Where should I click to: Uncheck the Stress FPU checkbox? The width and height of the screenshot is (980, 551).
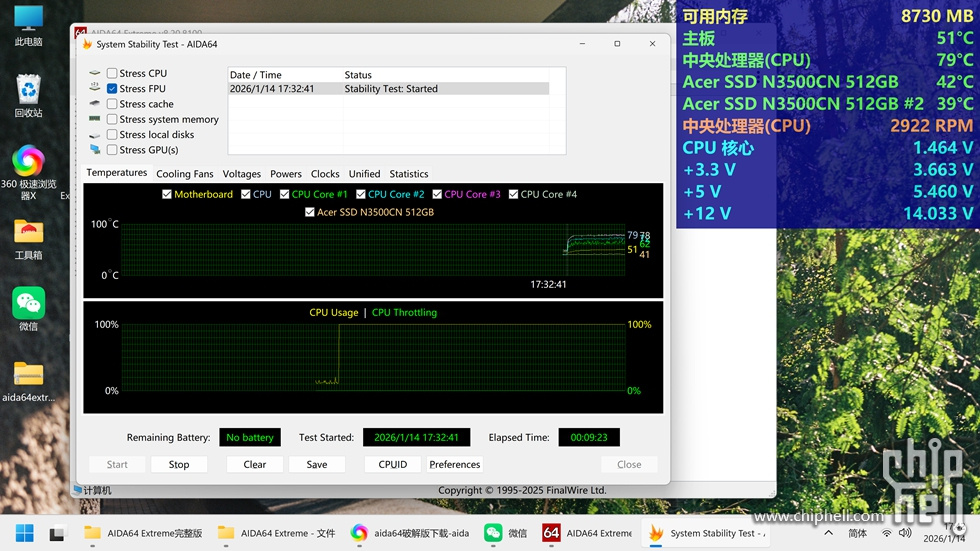(112, 89)
